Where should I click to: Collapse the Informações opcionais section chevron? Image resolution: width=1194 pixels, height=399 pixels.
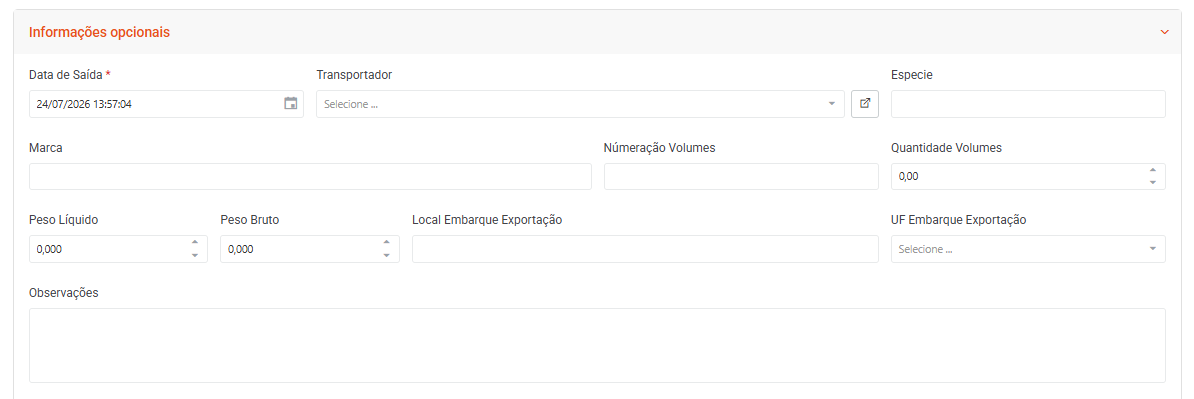[x=1164, y=32]
